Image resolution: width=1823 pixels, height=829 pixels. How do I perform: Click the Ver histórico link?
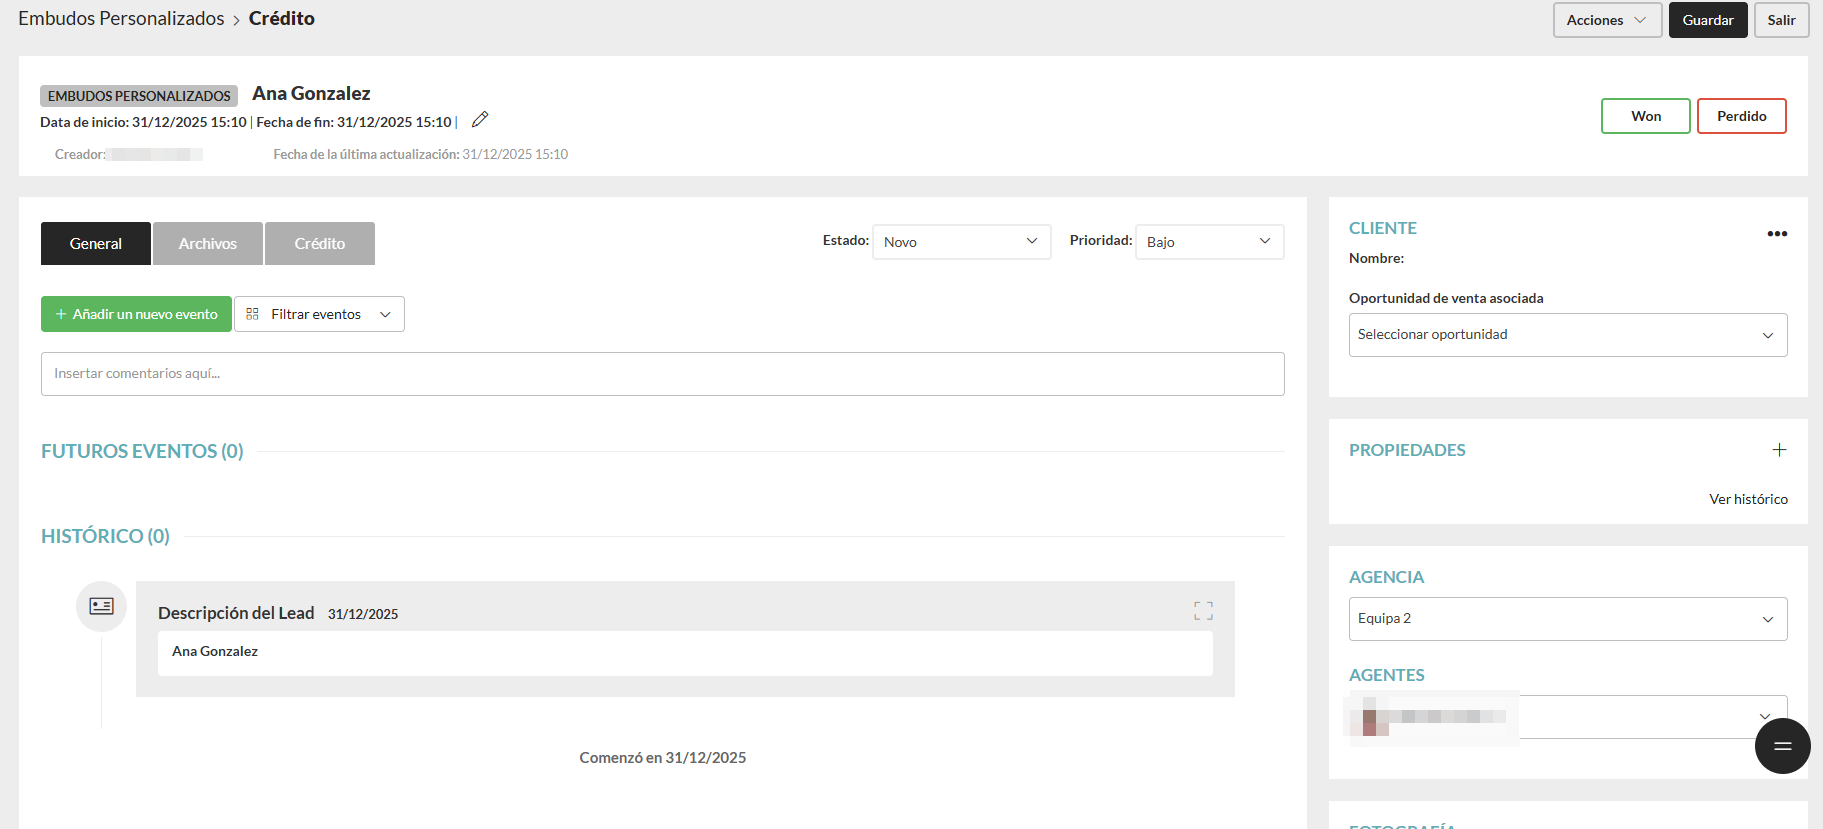pyautogui.click(x=1747, y=499)
